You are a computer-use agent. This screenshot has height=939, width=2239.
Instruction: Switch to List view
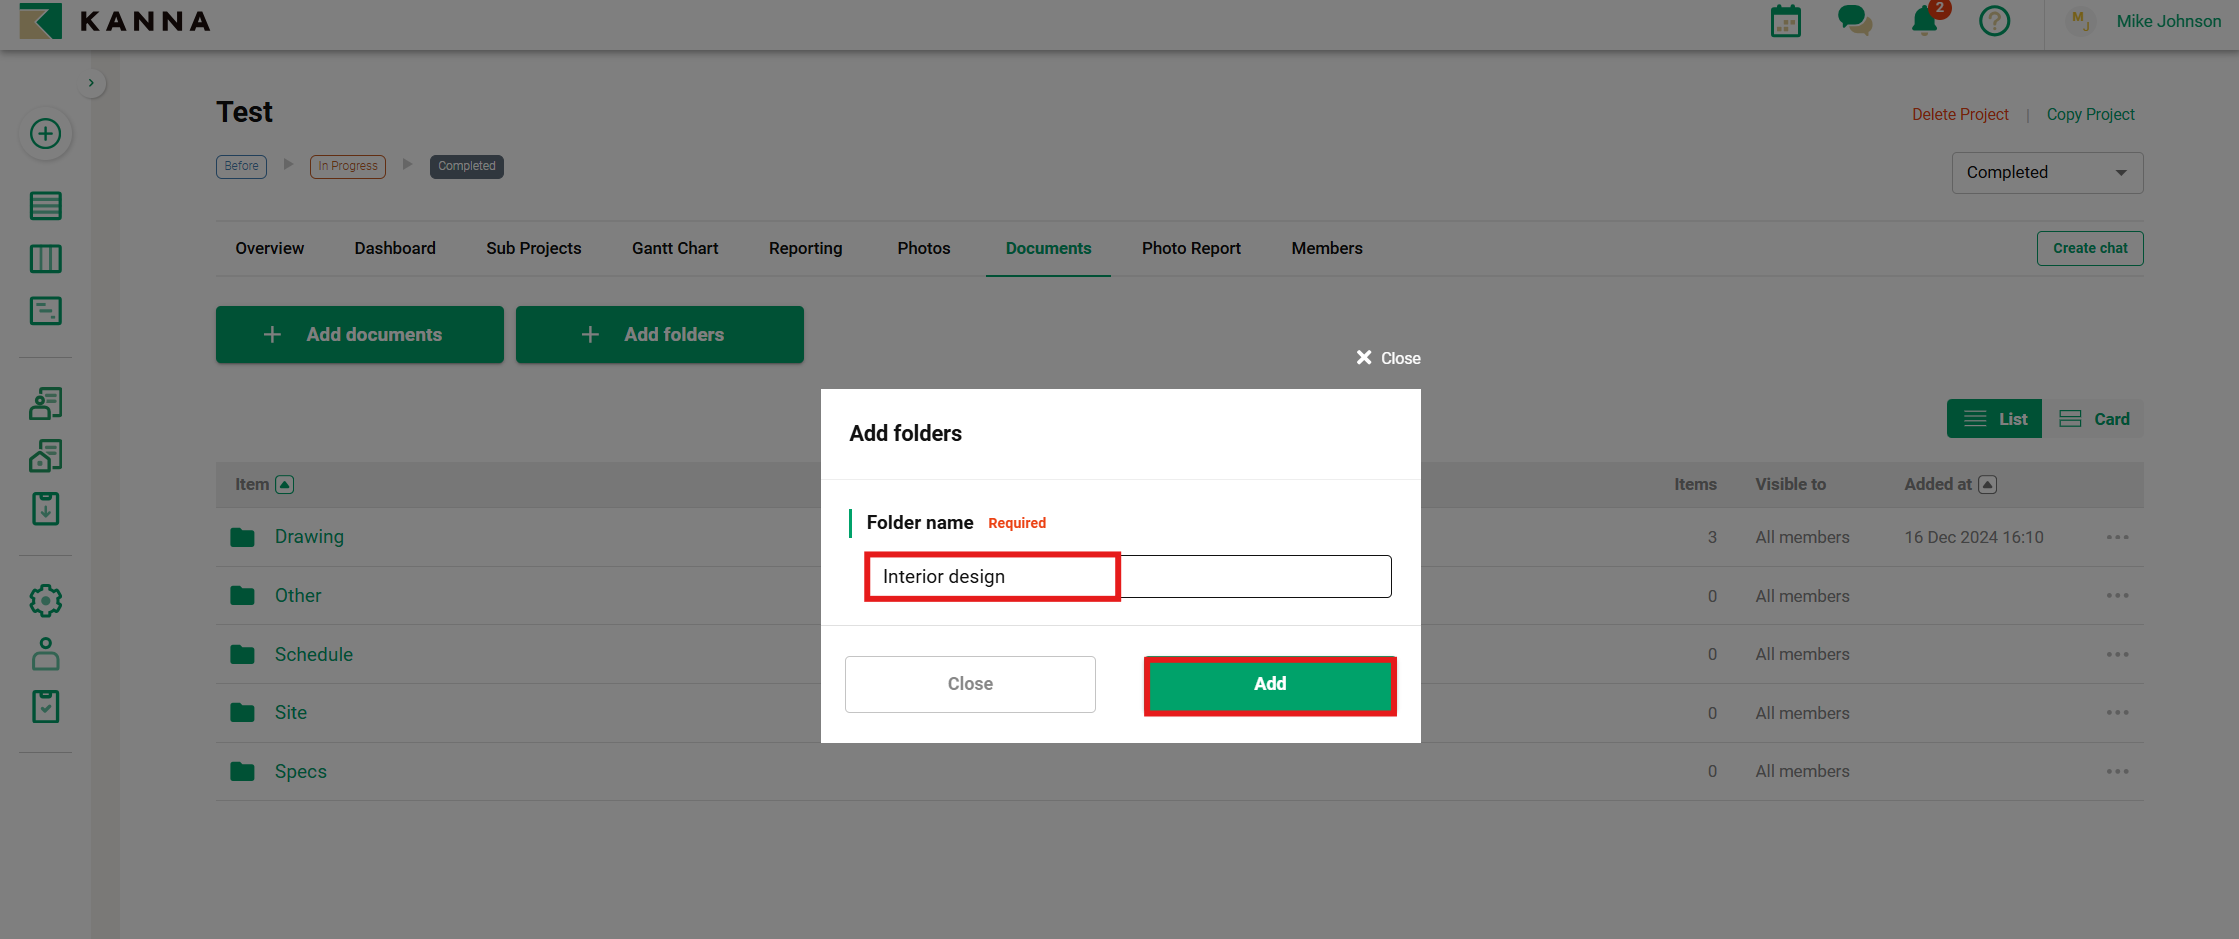click(1994, 419)
